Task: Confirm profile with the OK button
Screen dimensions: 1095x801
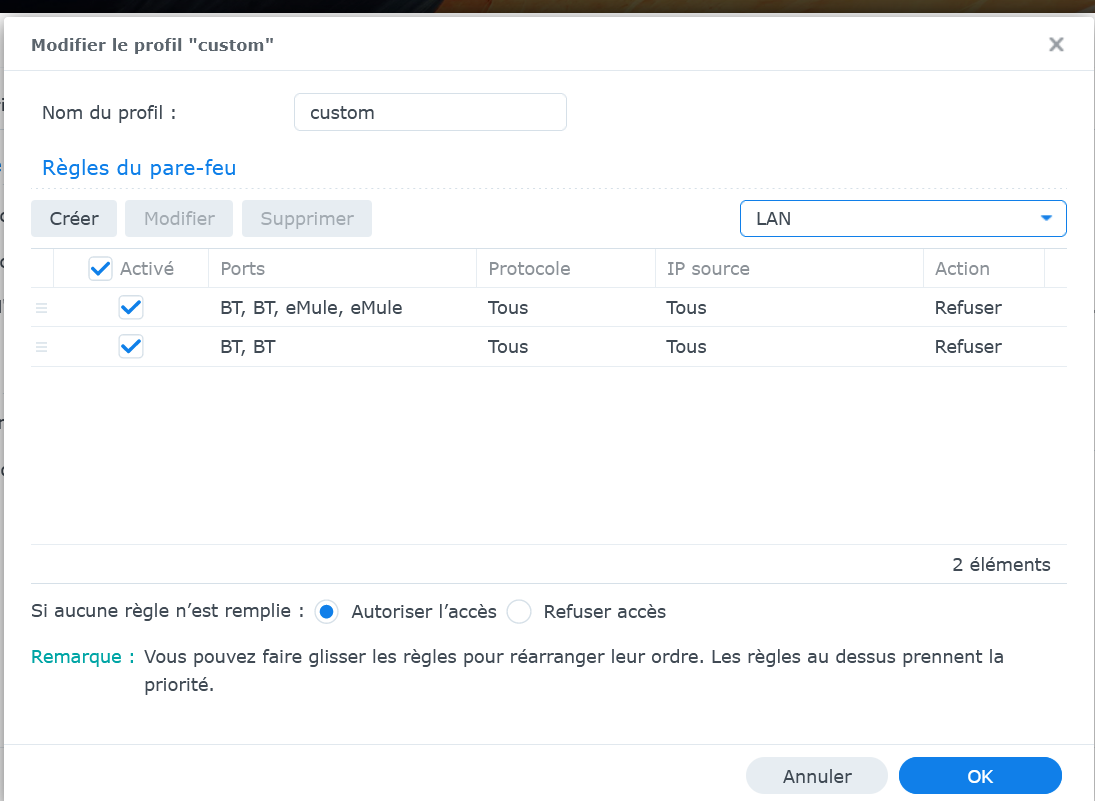Action: click(979, 776)
